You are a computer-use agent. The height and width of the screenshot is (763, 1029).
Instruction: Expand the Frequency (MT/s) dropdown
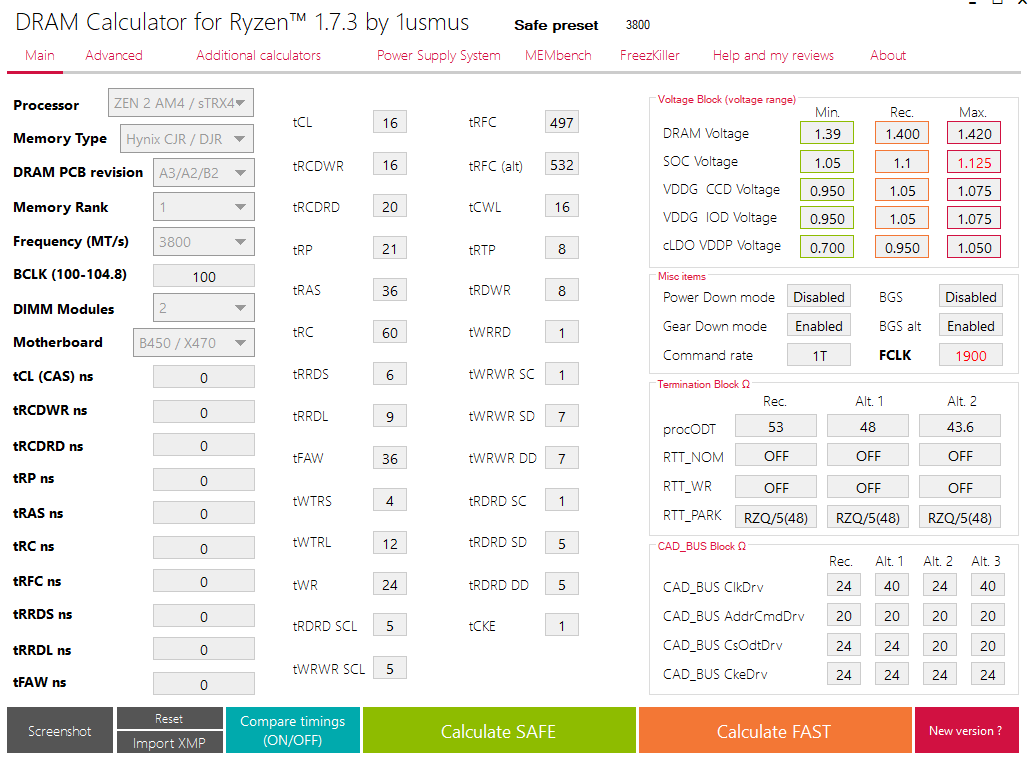point(203,242)
